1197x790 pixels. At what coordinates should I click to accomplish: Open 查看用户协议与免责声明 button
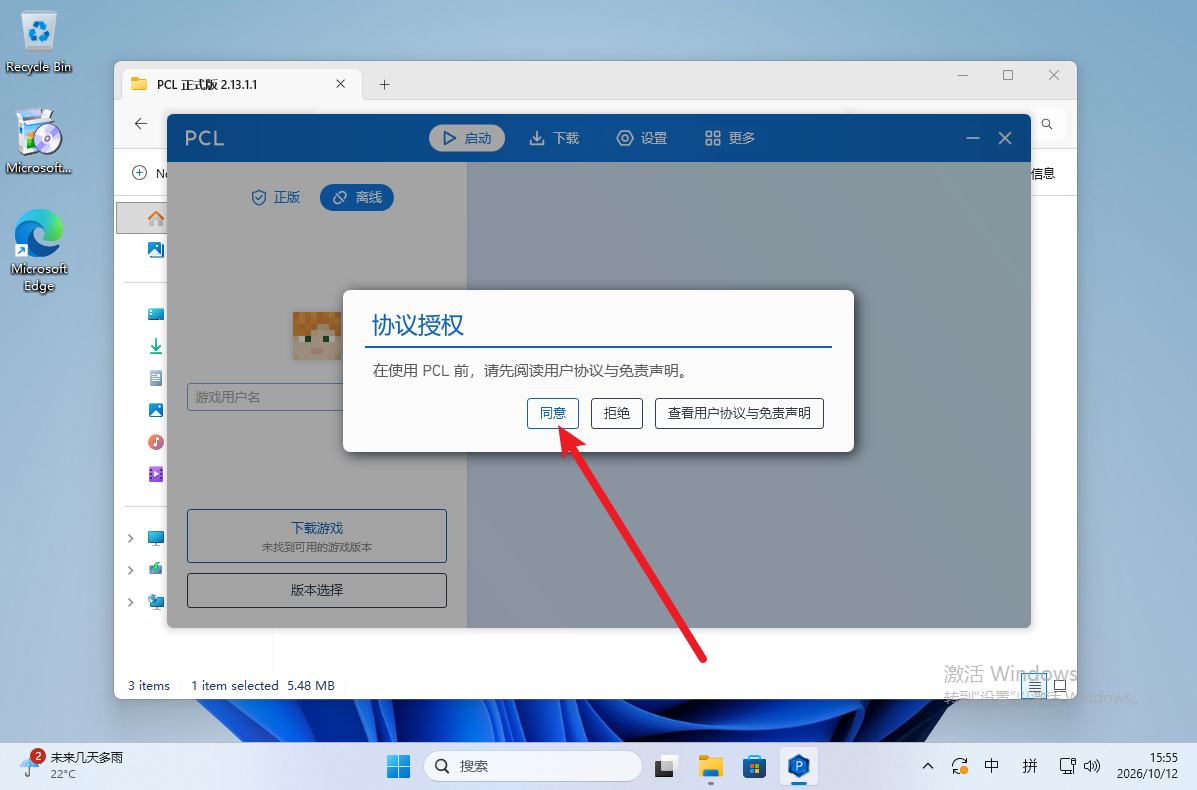click(739, 413)
